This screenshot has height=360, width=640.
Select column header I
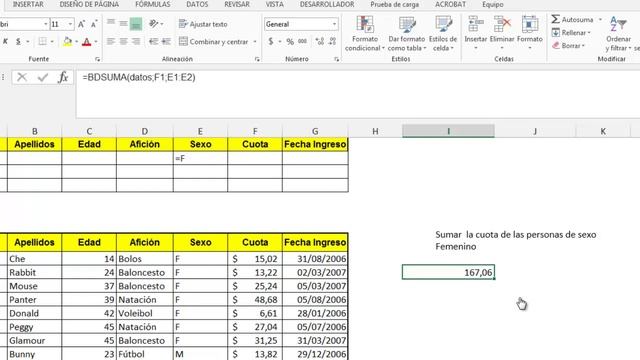point(448,131)
